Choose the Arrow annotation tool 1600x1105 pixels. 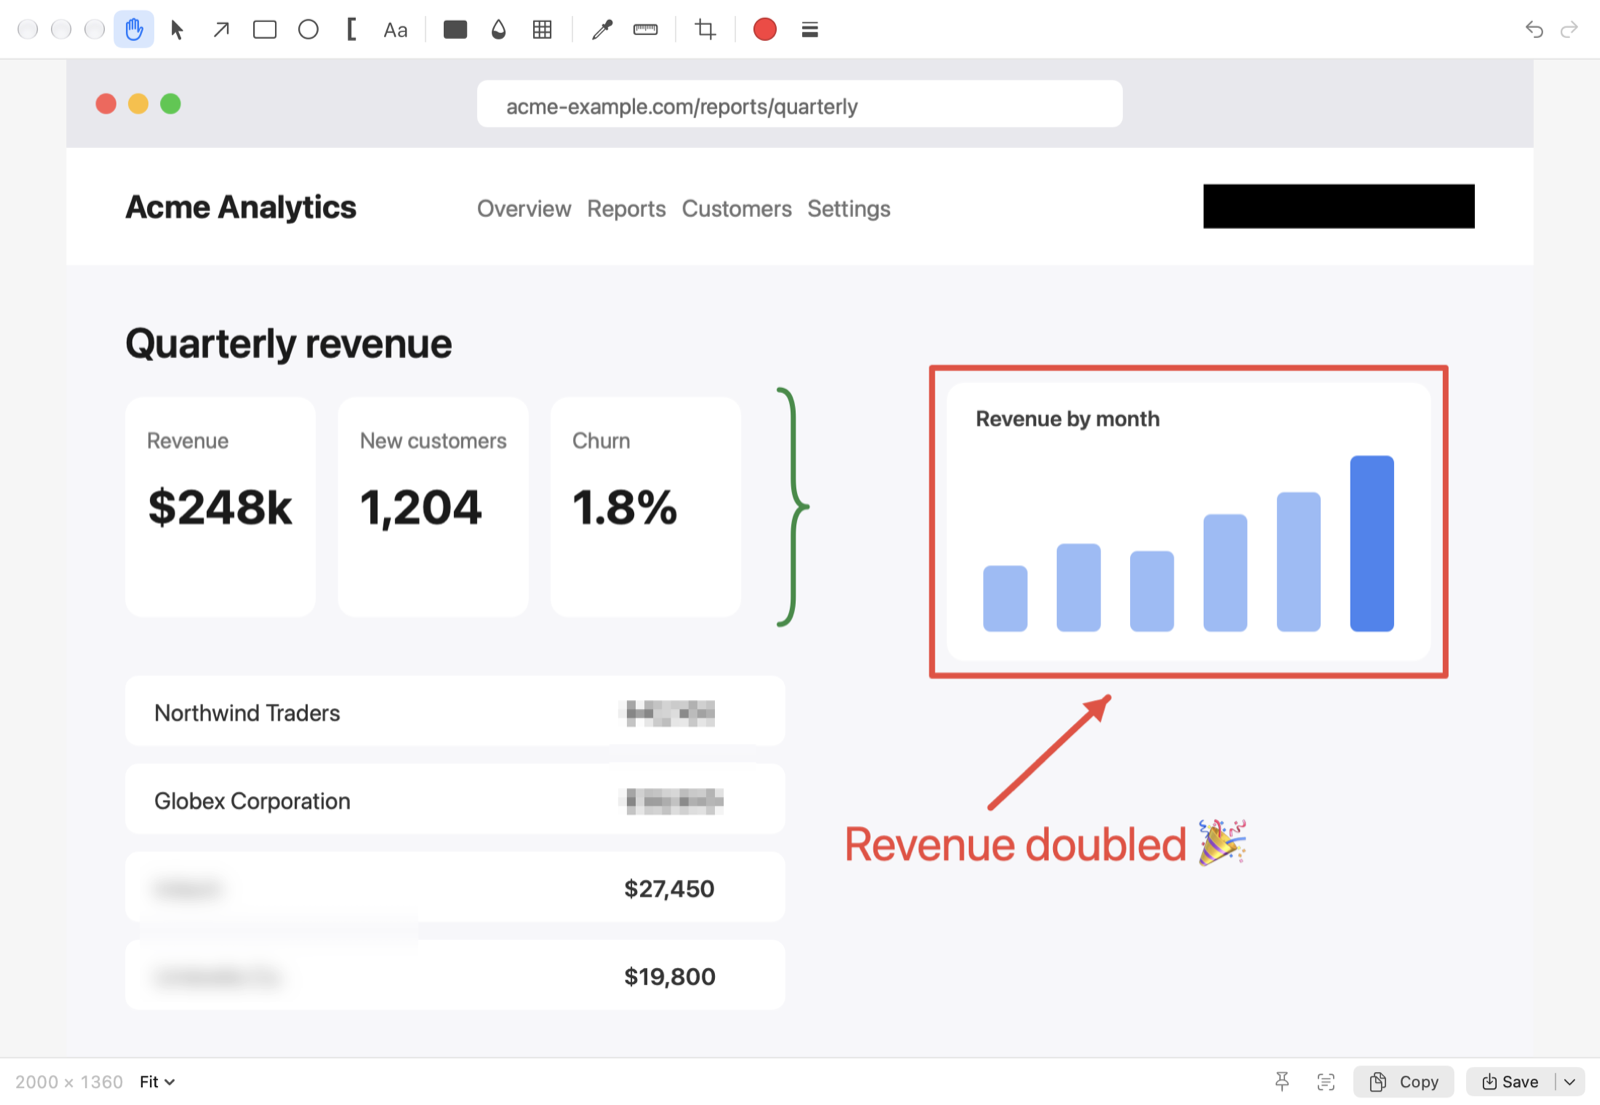(x=221, y=30)
